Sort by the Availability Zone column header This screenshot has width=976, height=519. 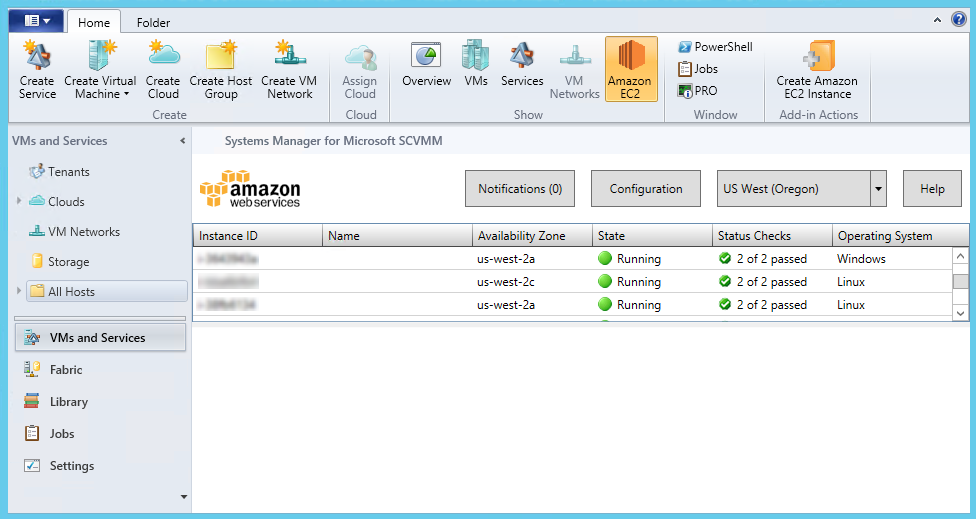coord(532,236)
